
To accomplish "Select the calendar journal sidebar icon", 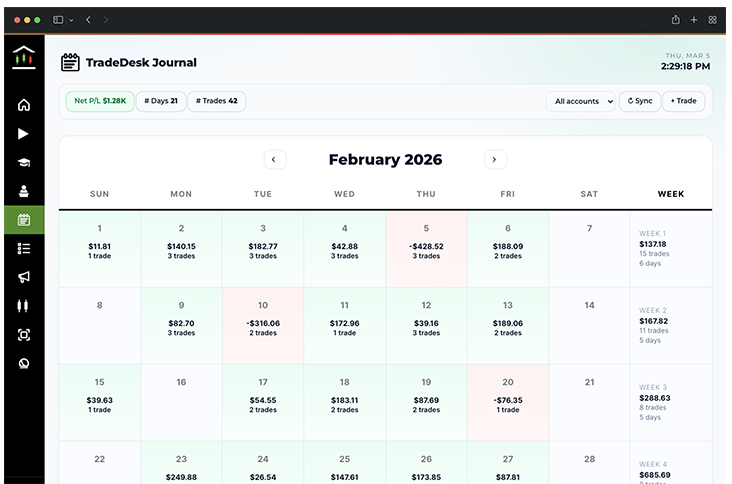I will [24, 220].
